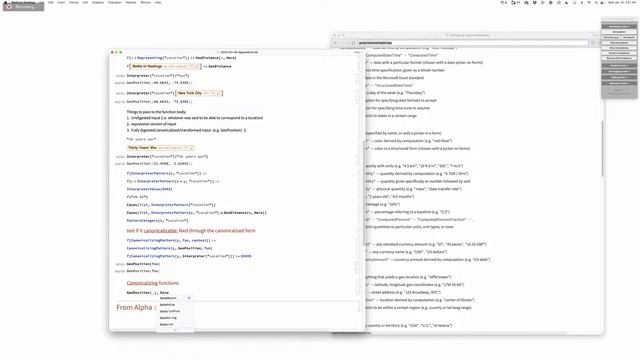Click the browser reload icon
The height and width of the screenshot is (360, 640).
point(353,43)
